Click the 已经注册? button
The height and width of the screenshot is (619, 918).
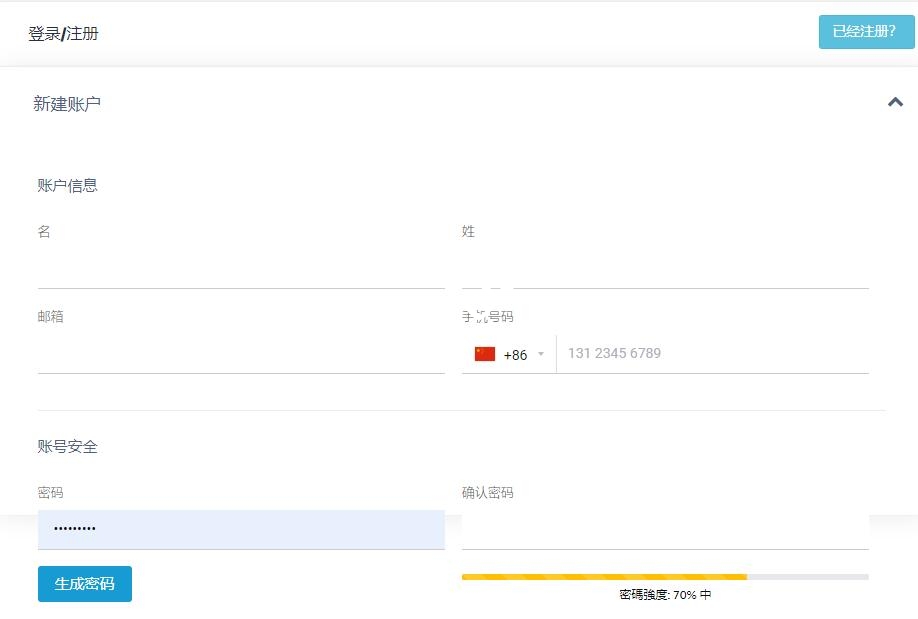[x=865, y=32]
